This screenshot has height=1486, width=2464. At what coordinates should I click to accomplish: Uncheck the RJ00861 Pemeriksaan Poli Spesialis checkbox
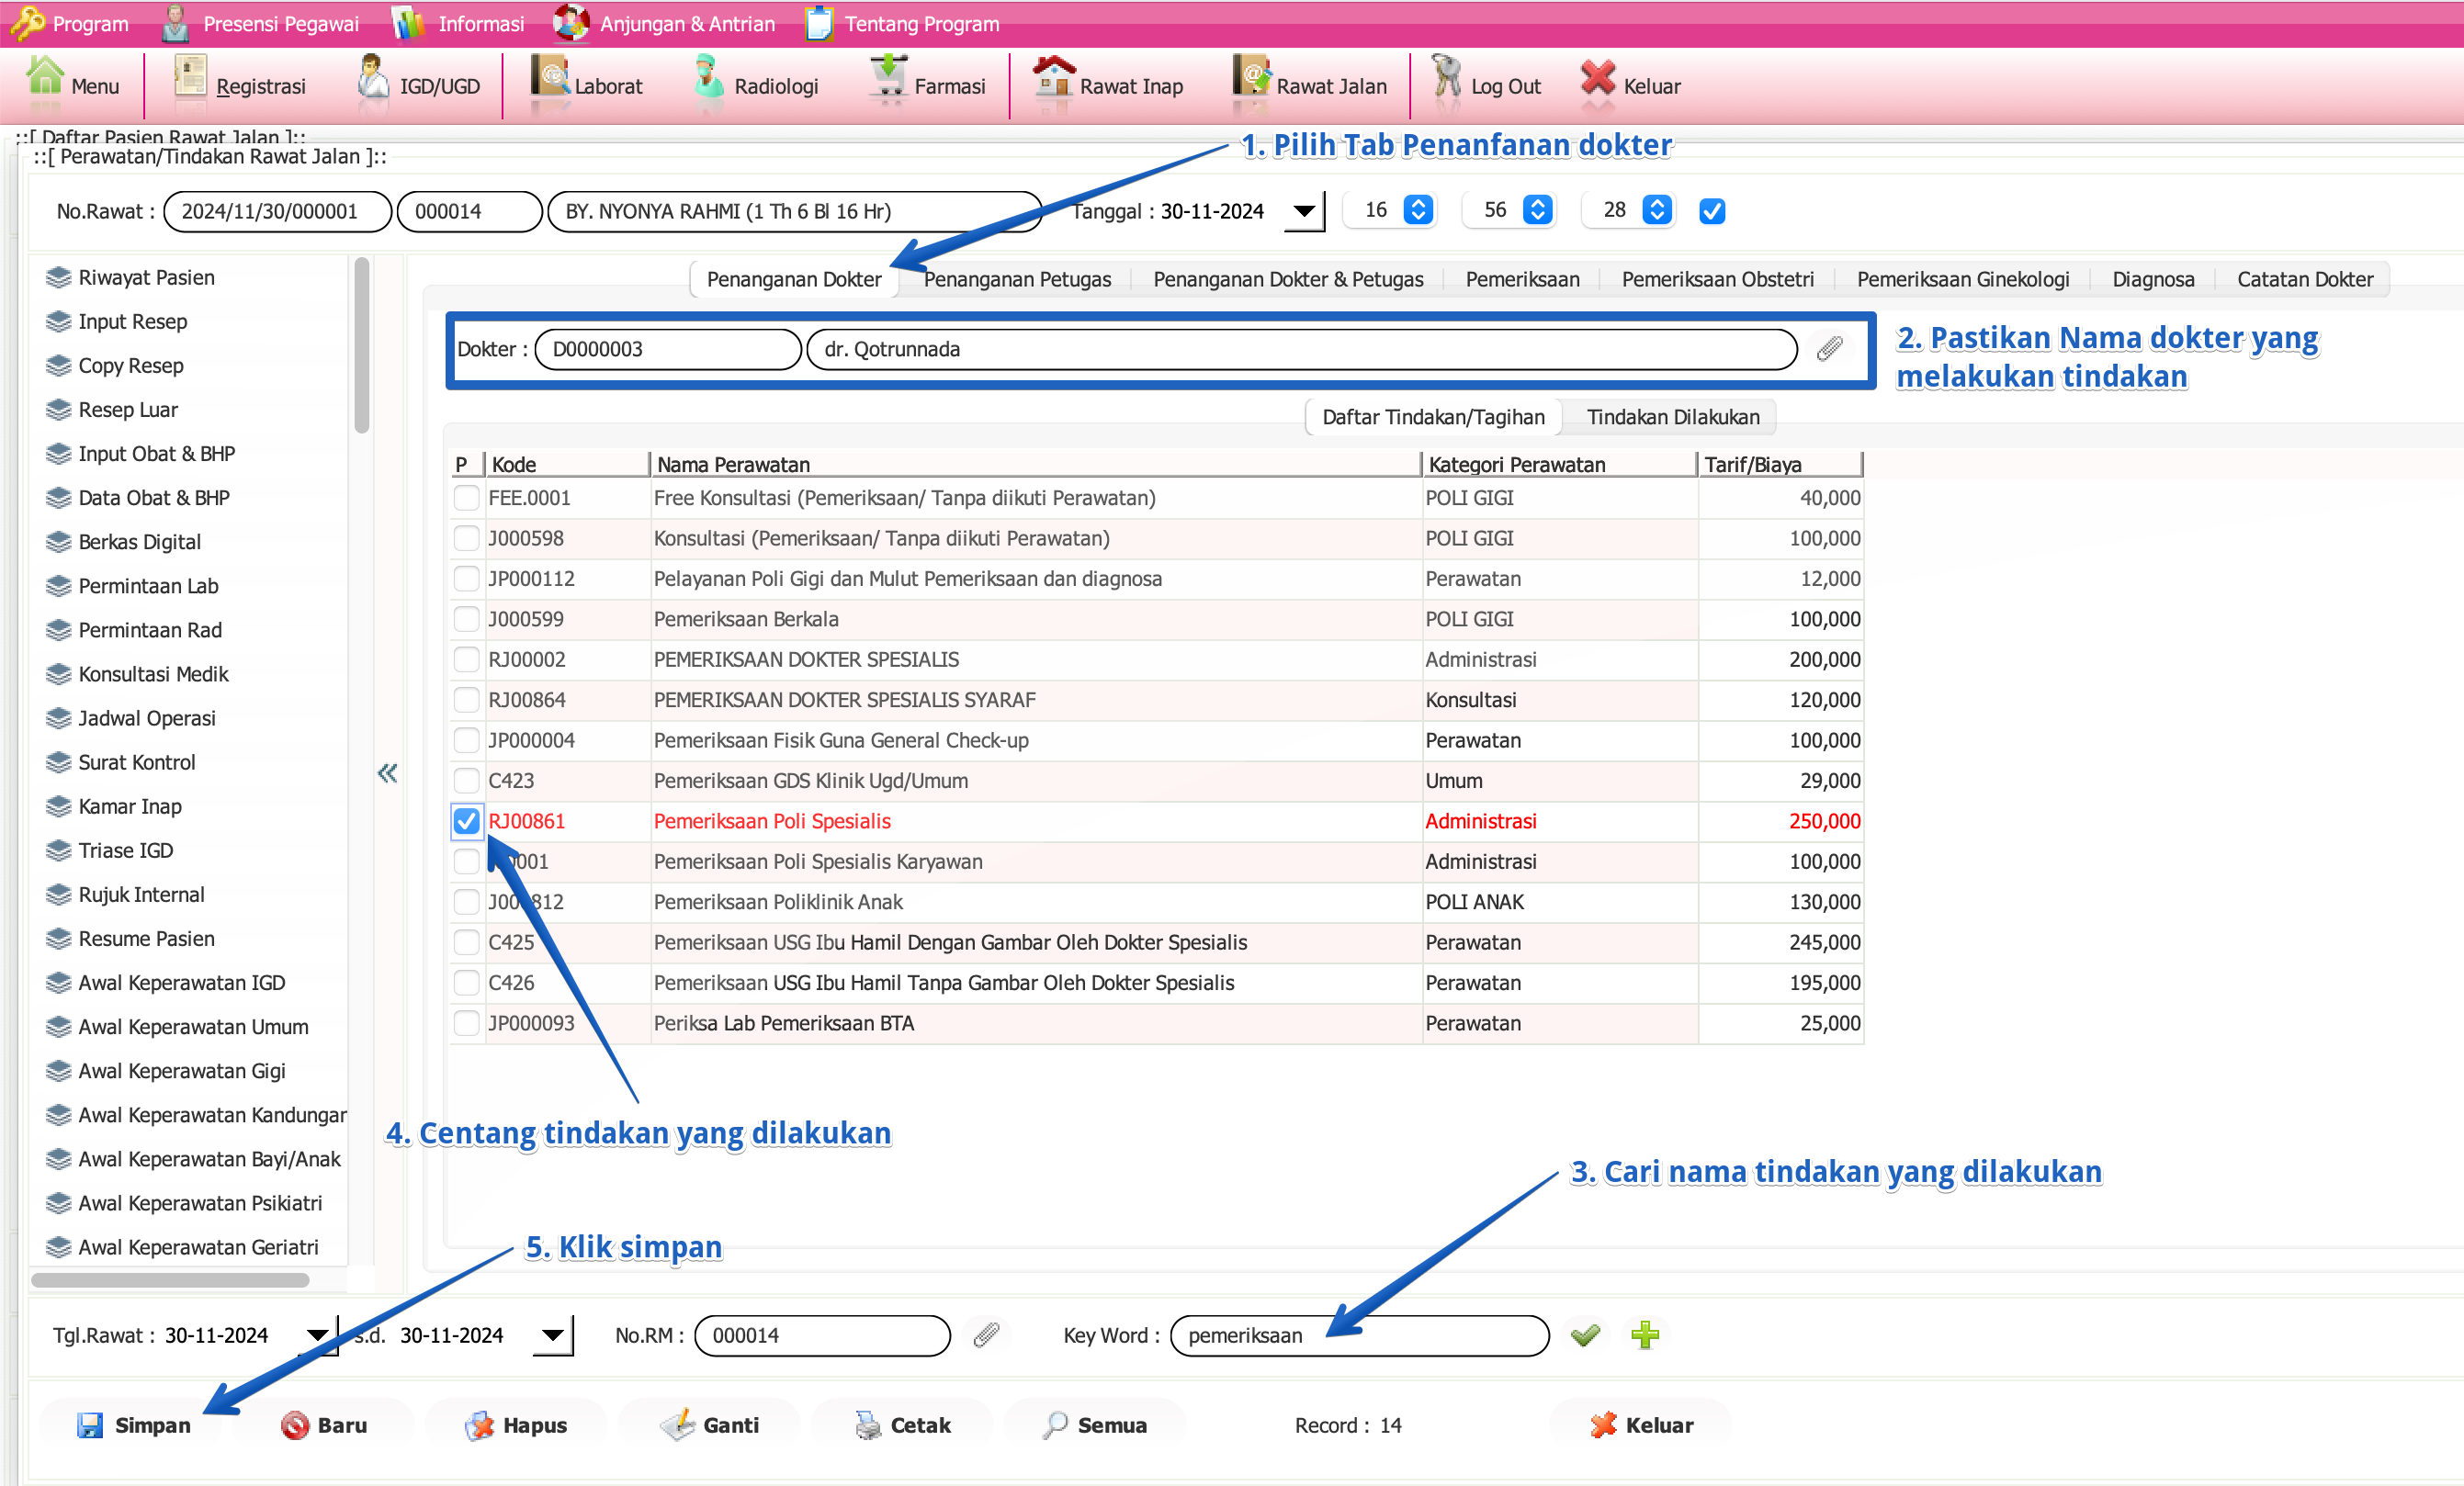(466, 821)
